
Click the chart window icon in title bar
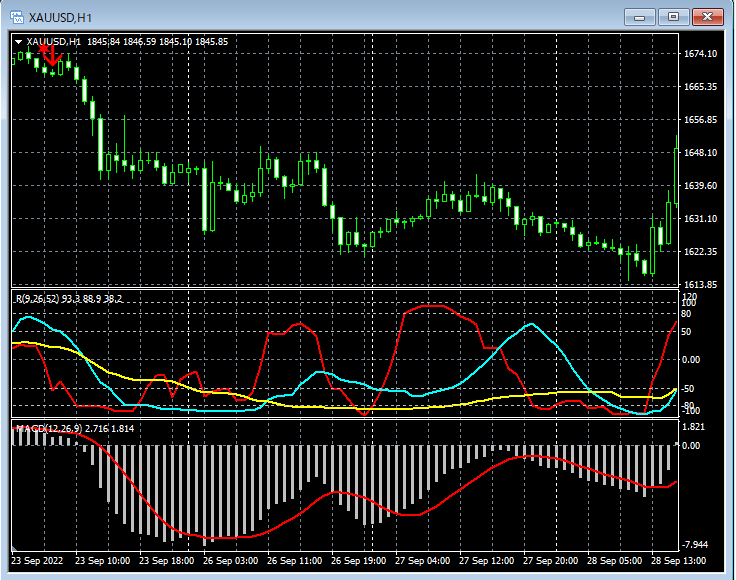tap(17, 17)
